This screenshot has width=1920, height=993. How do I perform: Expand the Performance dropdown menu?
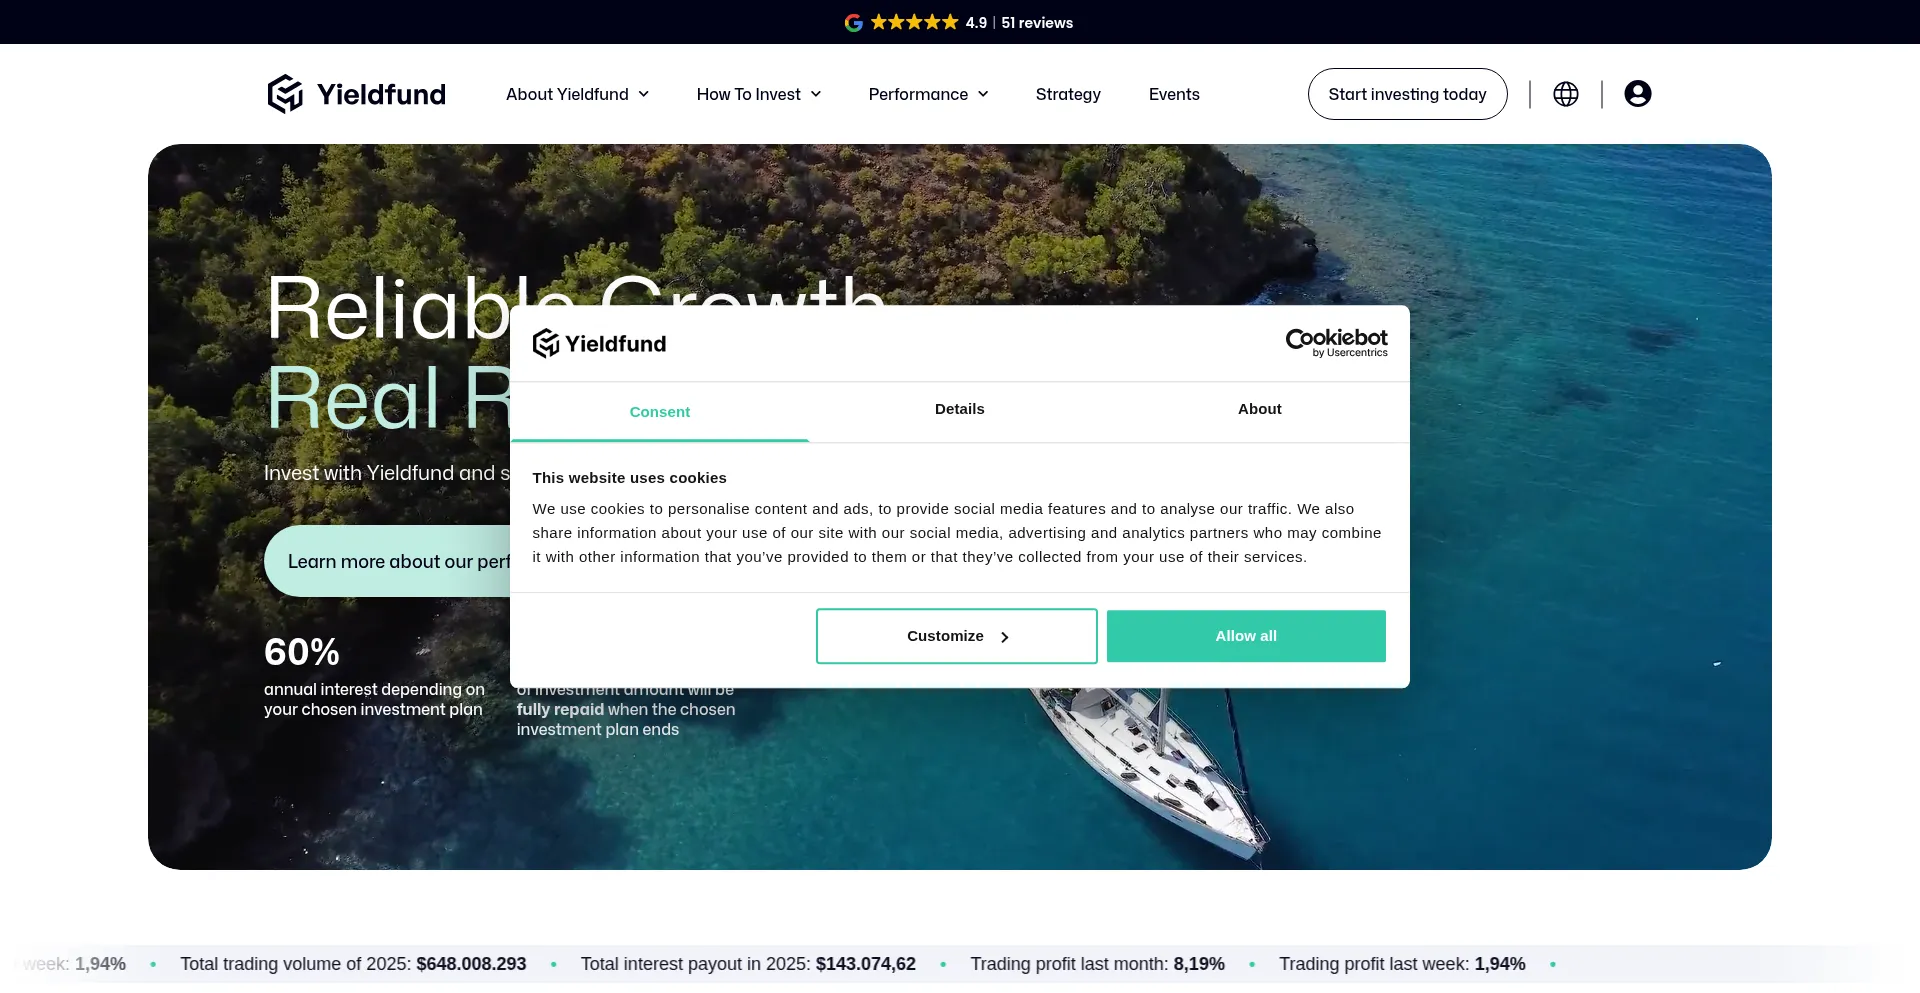point(928,94)
